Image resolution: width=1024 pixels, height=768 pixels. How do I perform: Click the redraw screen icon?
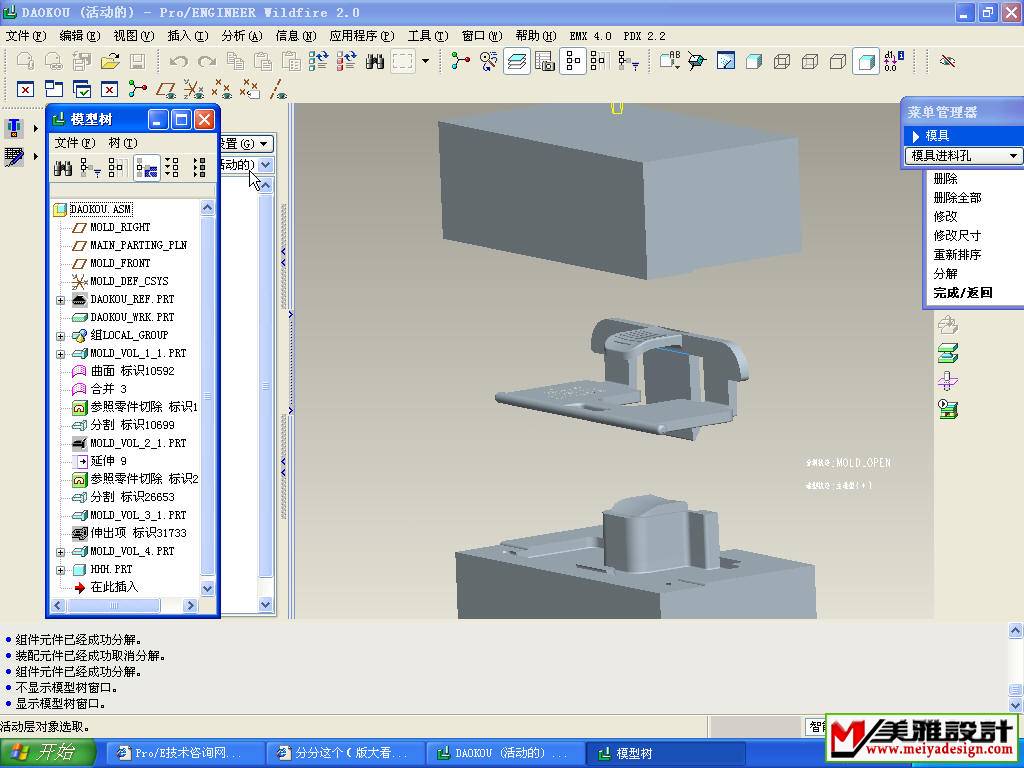coord(726,61)
